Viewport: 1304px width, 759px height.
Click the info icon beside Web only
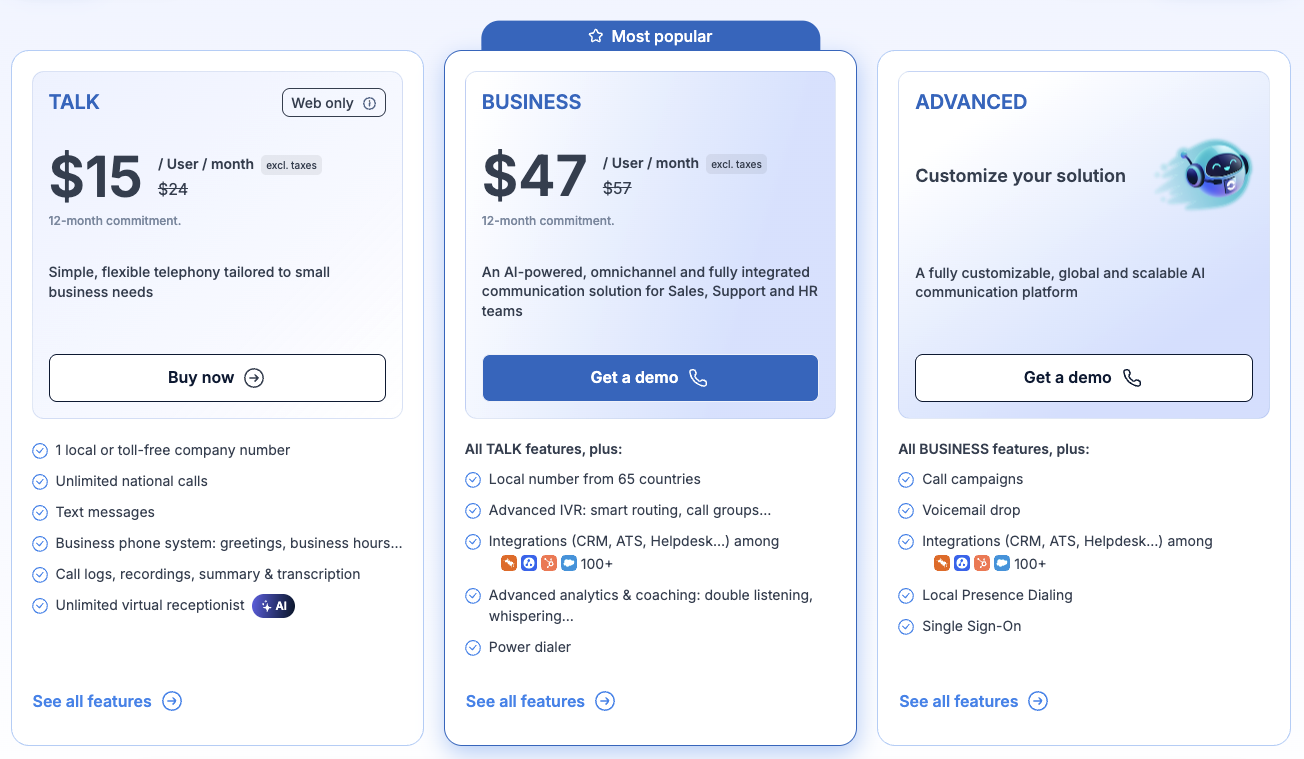tap(369, 103)
